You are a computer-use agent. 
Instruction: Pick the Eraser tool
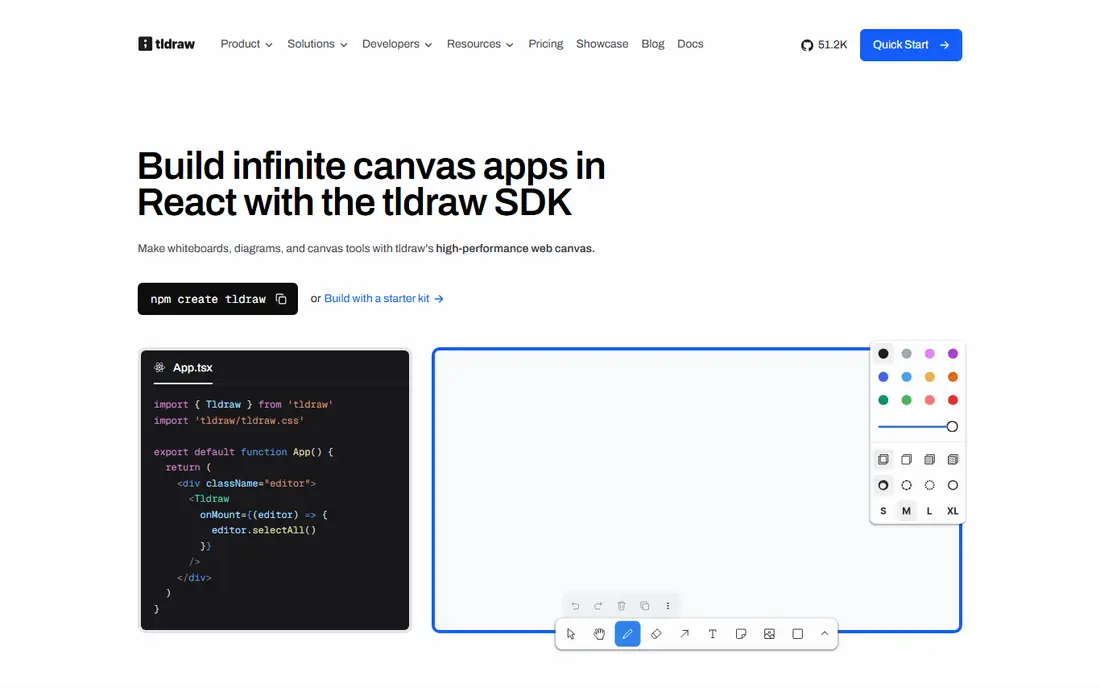click(656, 634)
